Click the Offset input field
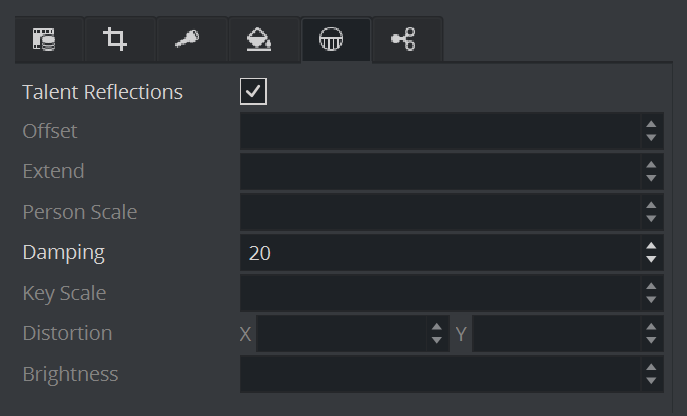Image resolution: width=687 pixels, height=416 pixels. pyautogui.click(x=440, y=131)
